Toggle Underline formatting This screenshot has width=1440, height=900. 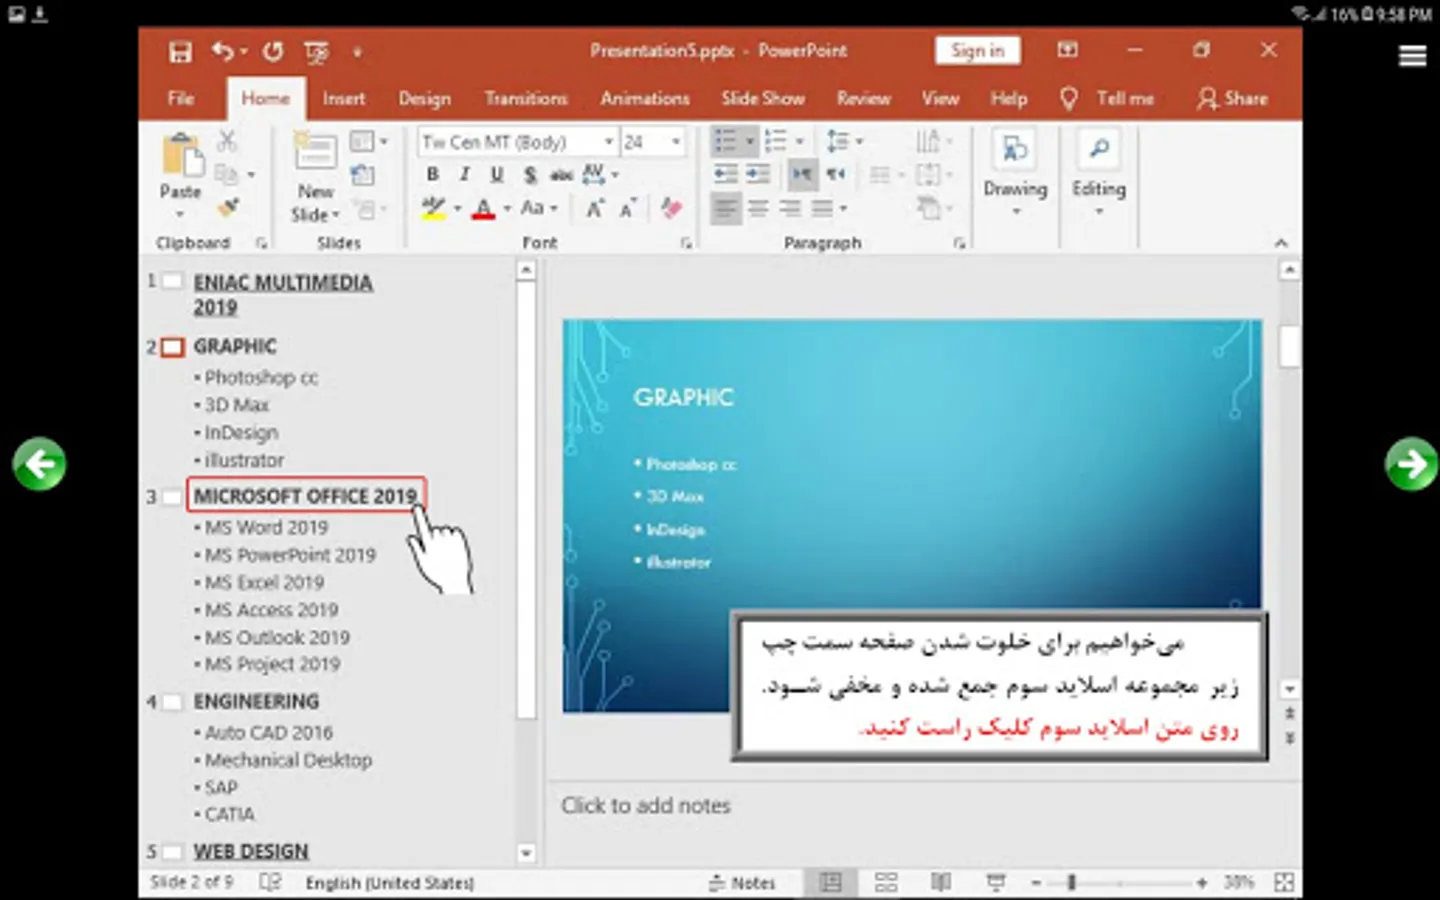pos(497,175)
